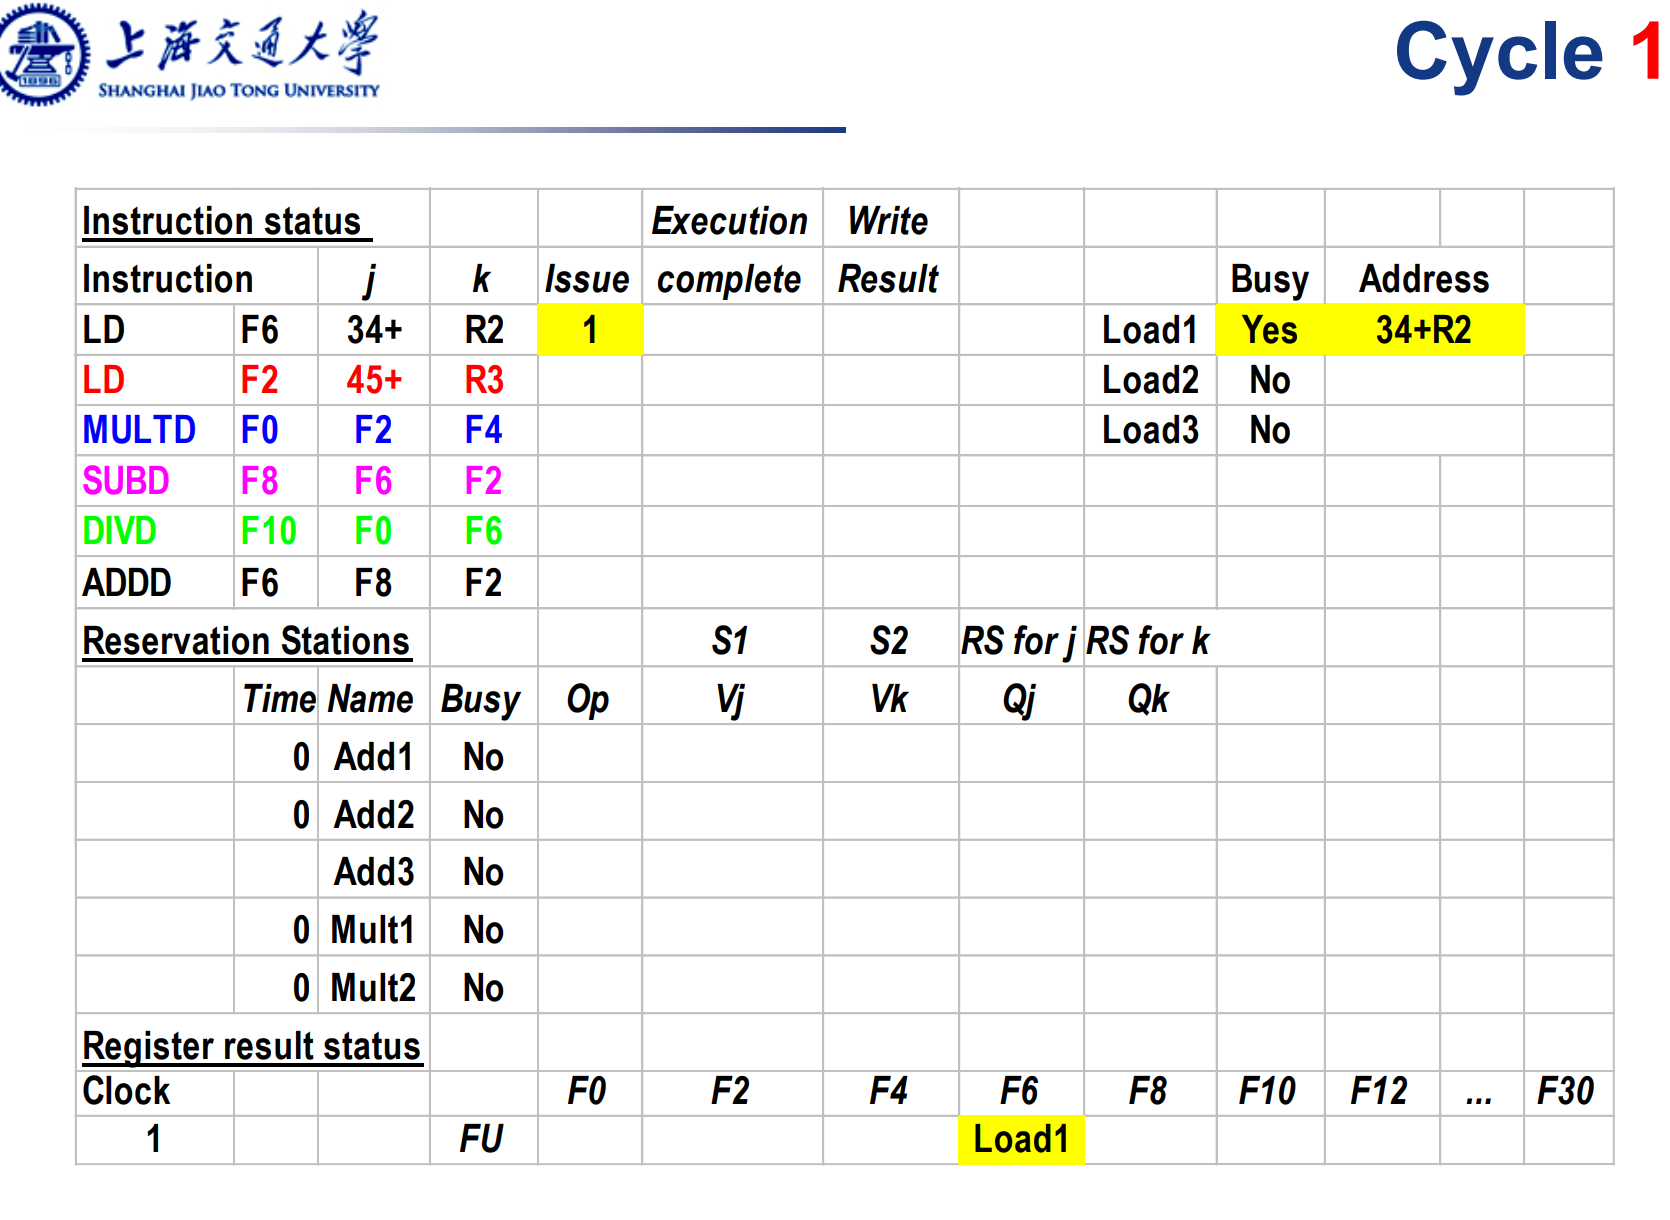The image size is (1670, 1220).
Task: Click 'Load1' in the load buffer list
Action: [1150, 330]
